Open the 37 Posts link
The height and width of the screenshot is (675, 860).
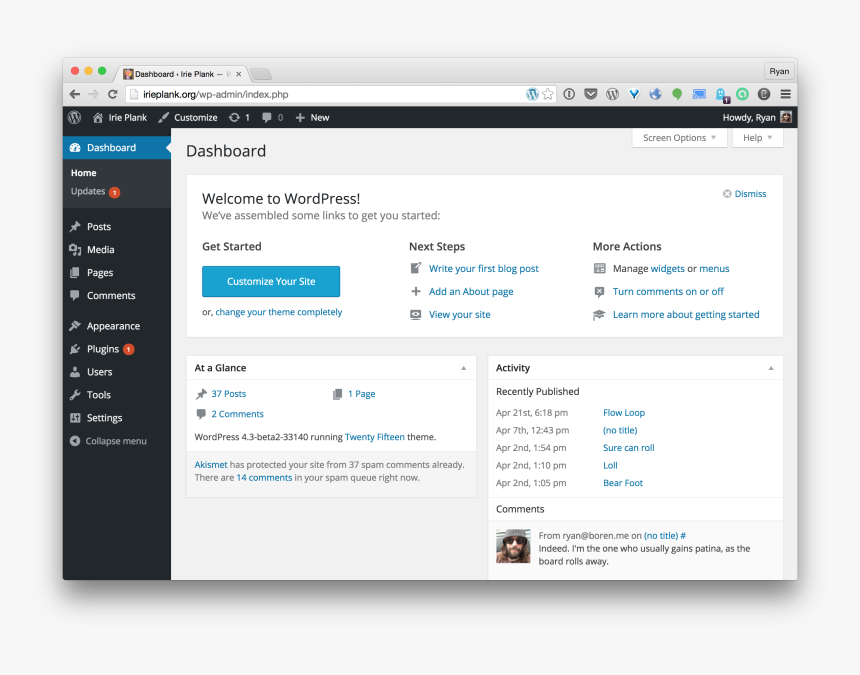point(229,394)
